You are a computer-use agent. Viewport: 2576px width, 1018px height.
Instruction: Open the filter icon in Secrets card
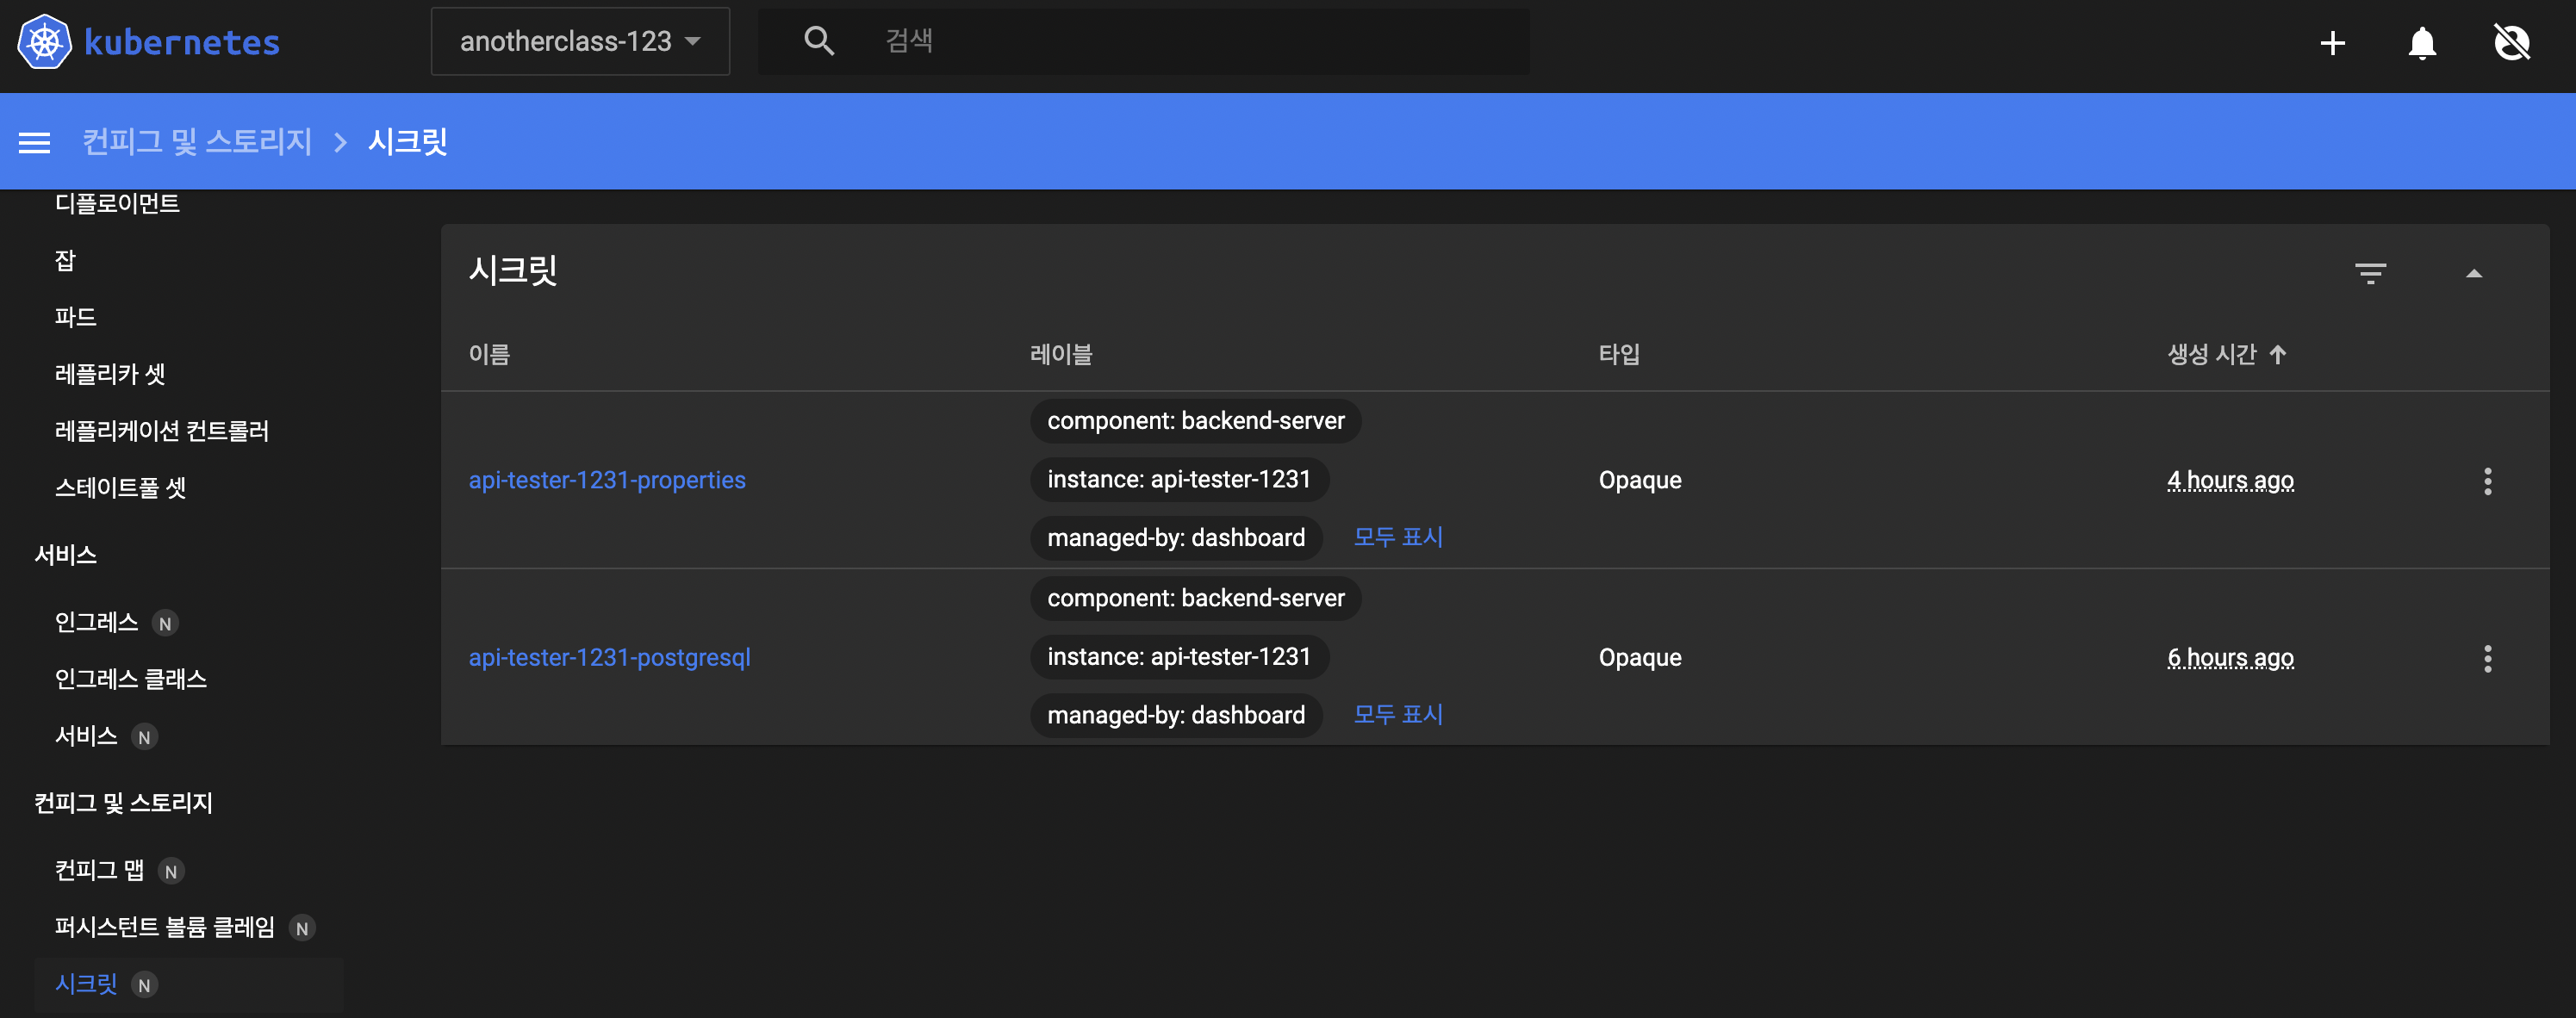2370,273
